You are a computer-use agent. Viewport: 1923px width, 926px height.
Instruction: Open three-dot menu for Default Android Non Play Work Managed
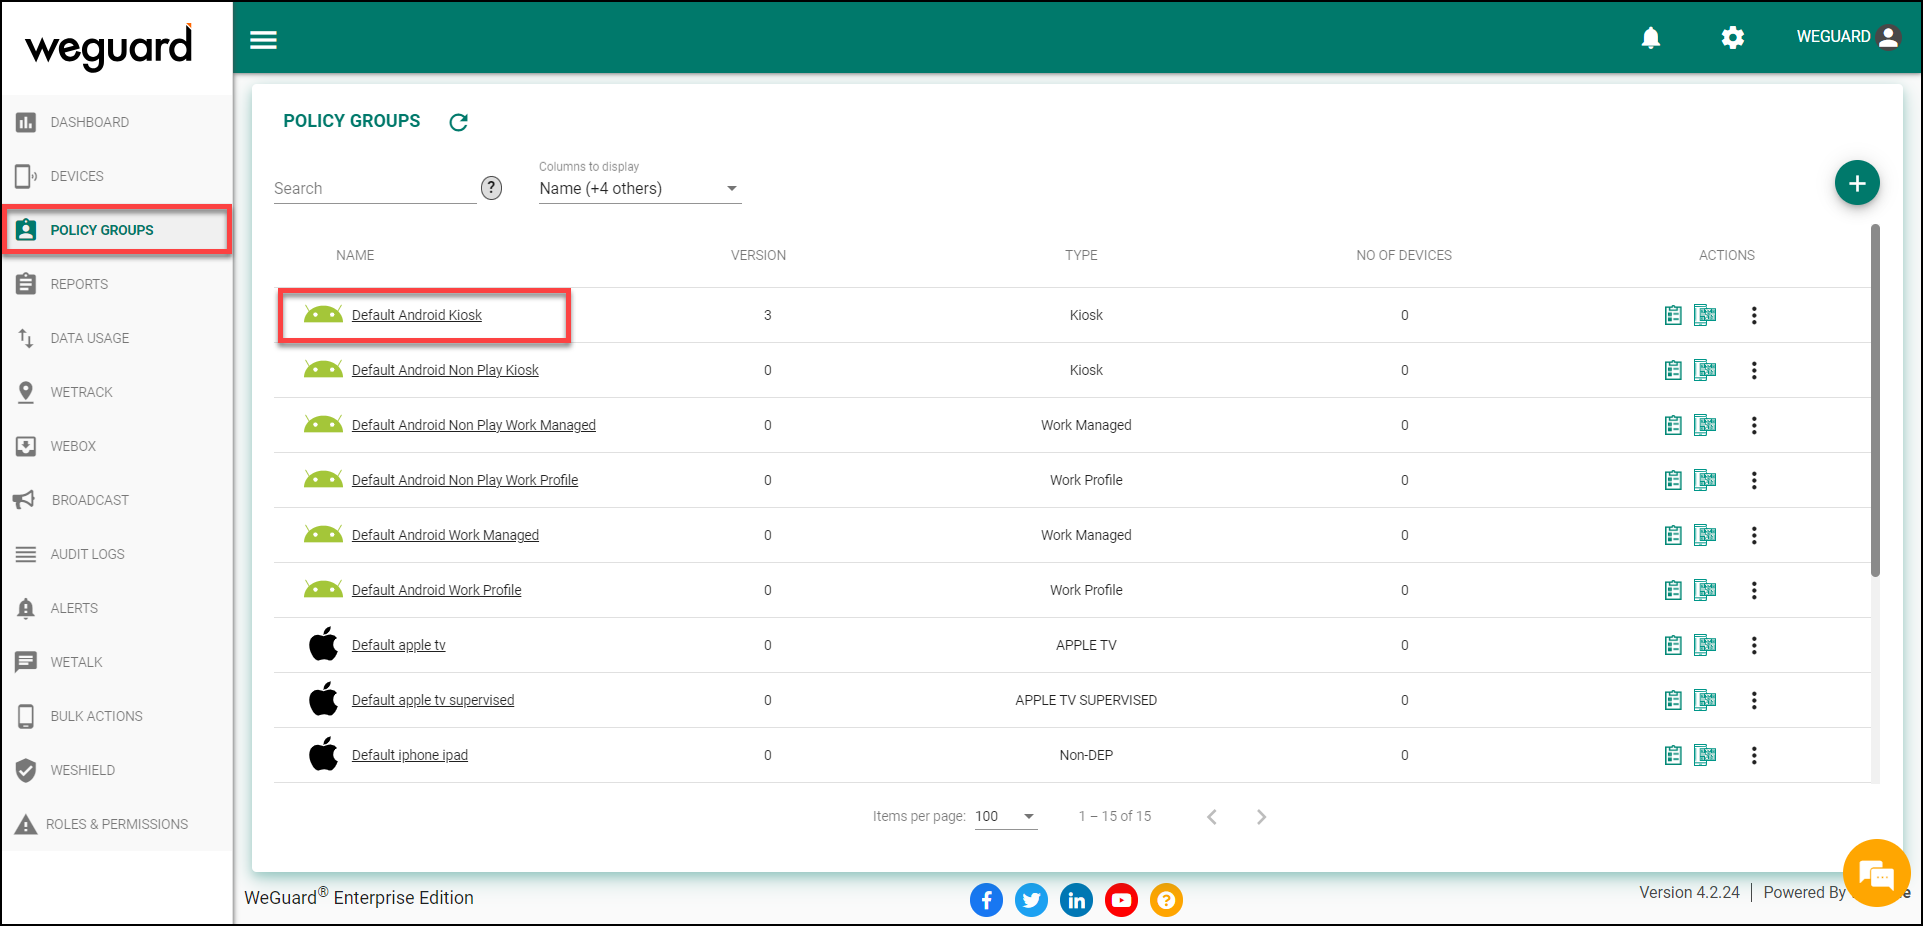tap(1754, 425)
